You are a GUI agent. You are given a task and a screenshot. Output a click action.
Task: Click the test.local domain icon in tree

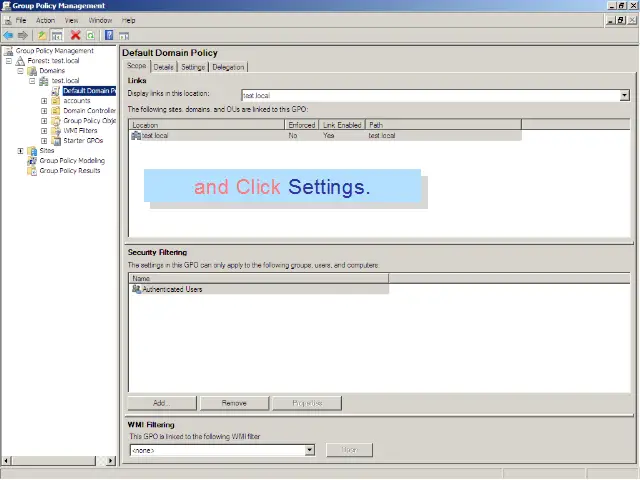(x=44, y=81)
